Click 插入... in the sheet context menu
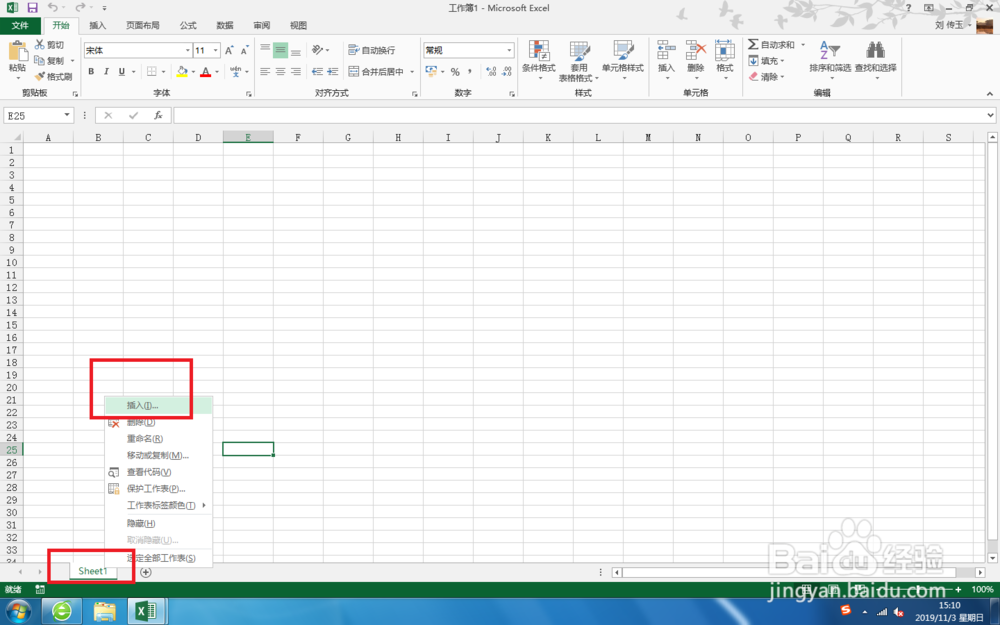This screenshot has width=1000, height=625. pos(140,405)
